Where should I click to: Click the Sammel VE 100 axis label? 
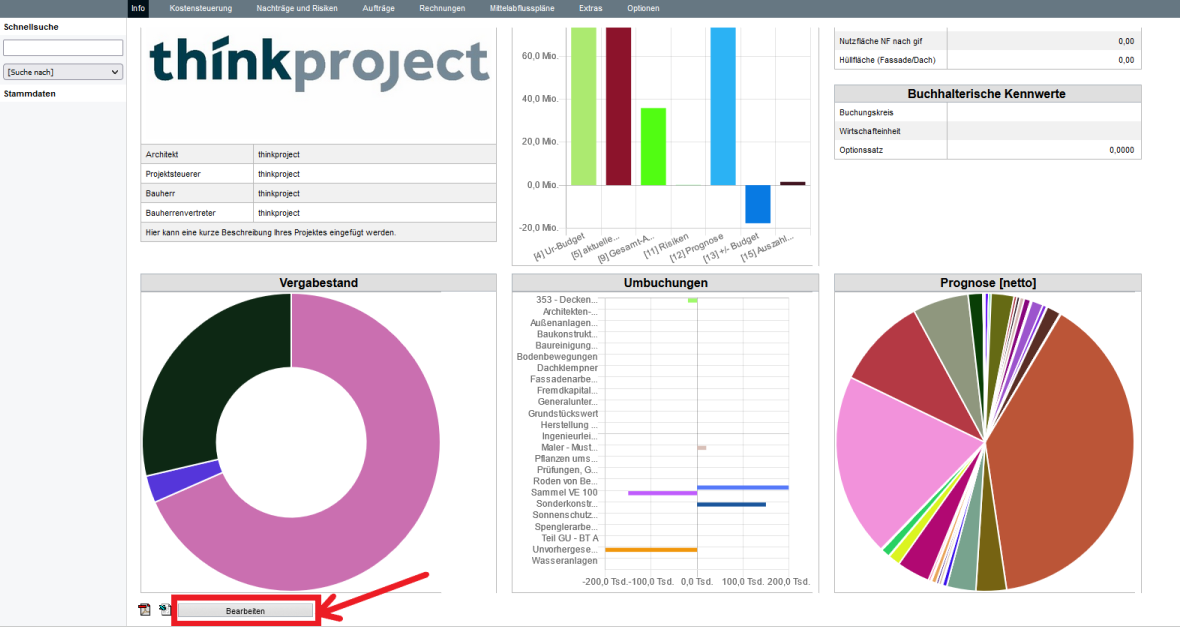(564, 492)
